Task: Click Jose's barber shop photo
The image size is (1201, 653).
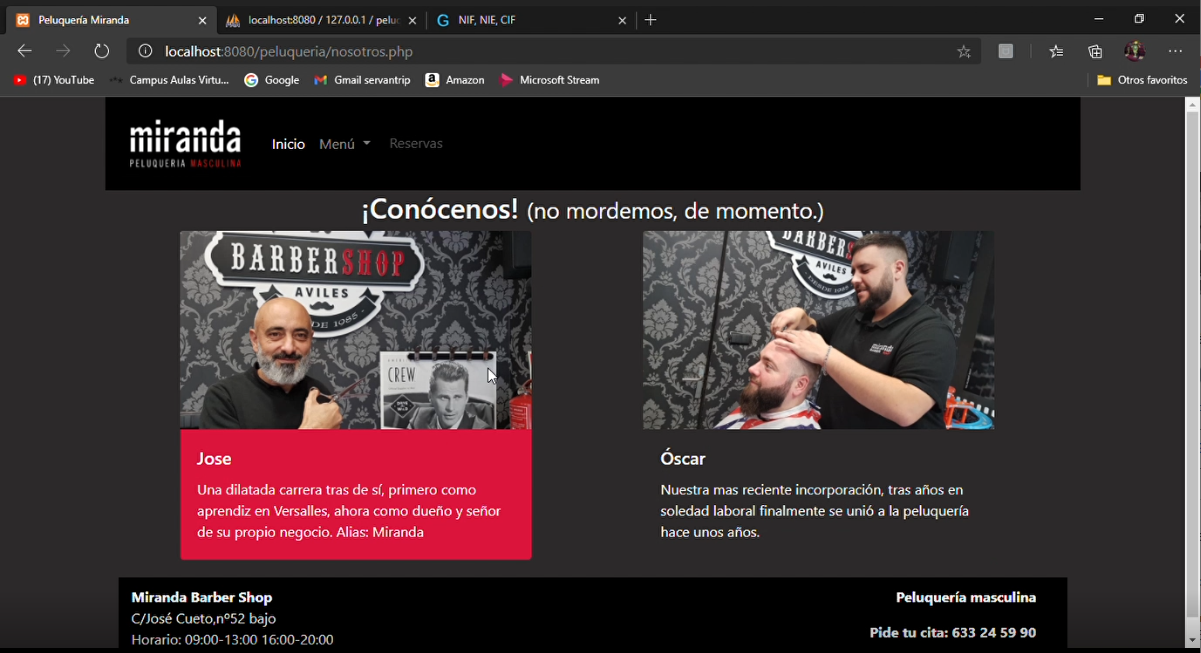Action: (355, 330)
